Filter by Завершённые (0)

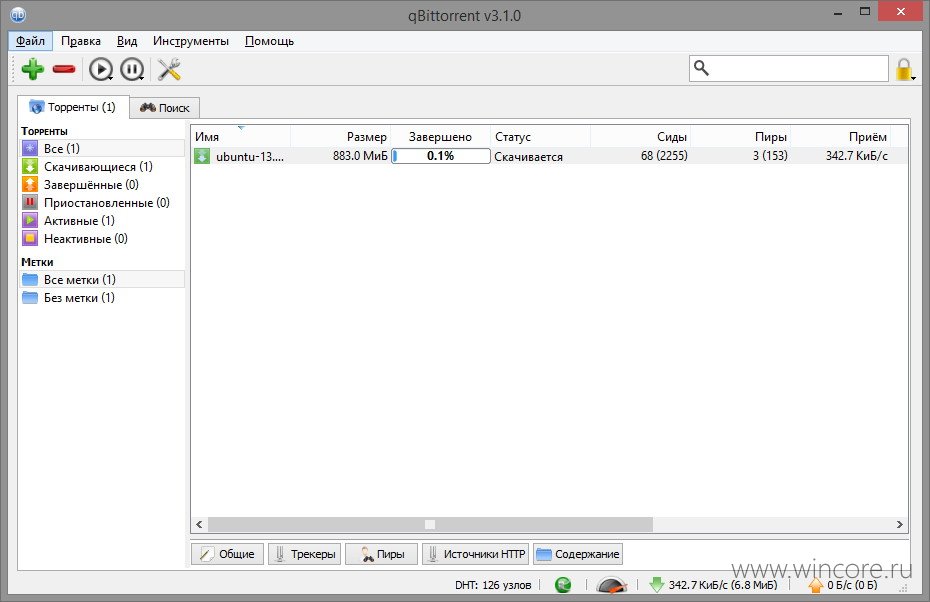[x=102, y=184]
